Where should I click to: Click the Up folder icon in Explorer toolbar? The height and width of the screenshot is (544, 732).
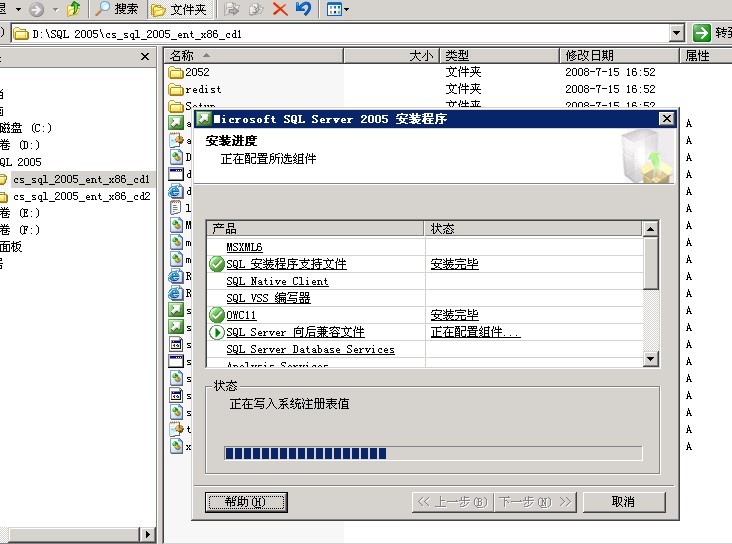pos(73,8)
